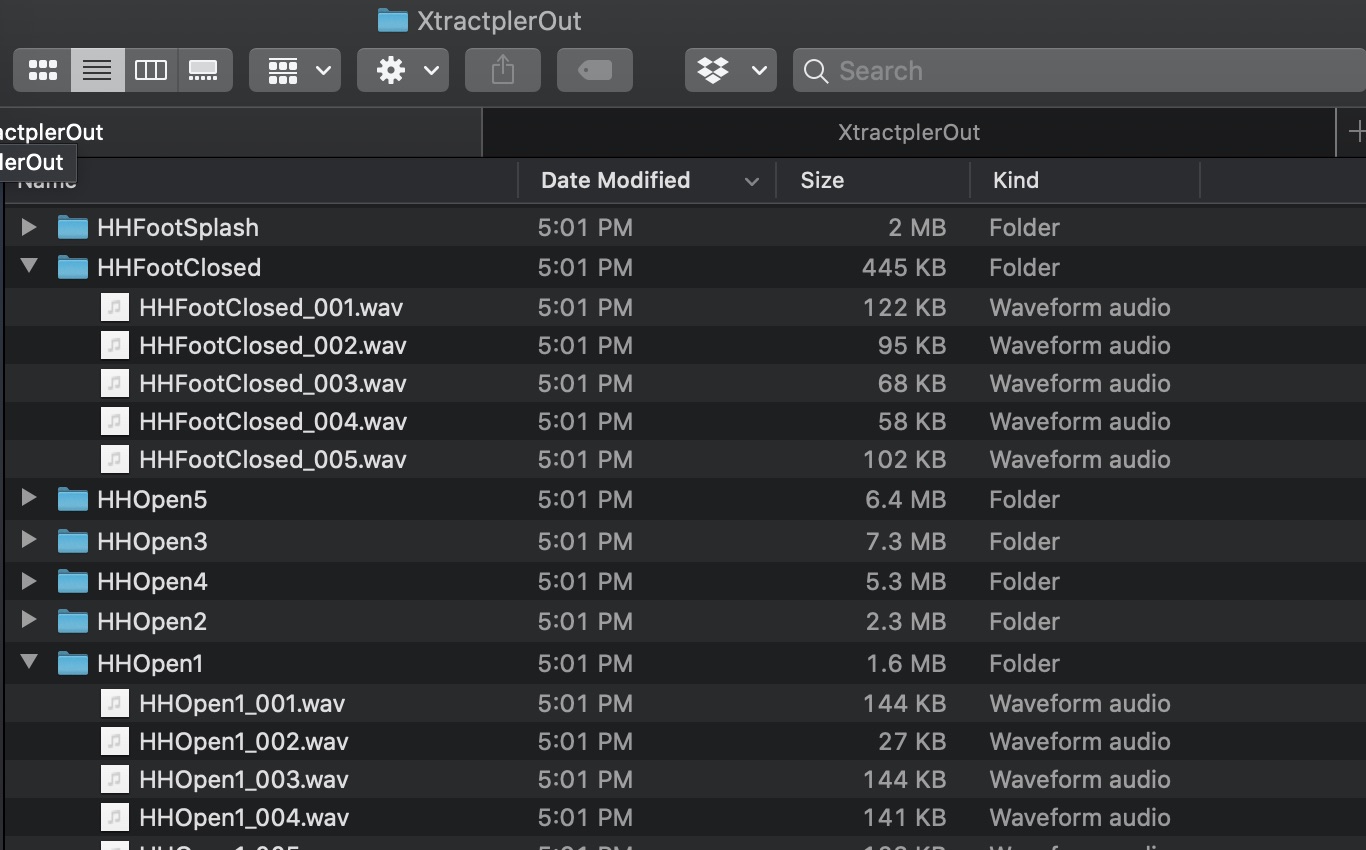Open the action gear dropdown menu
The width and height of the screenshot is (1366, 850).
pos(403,70)
